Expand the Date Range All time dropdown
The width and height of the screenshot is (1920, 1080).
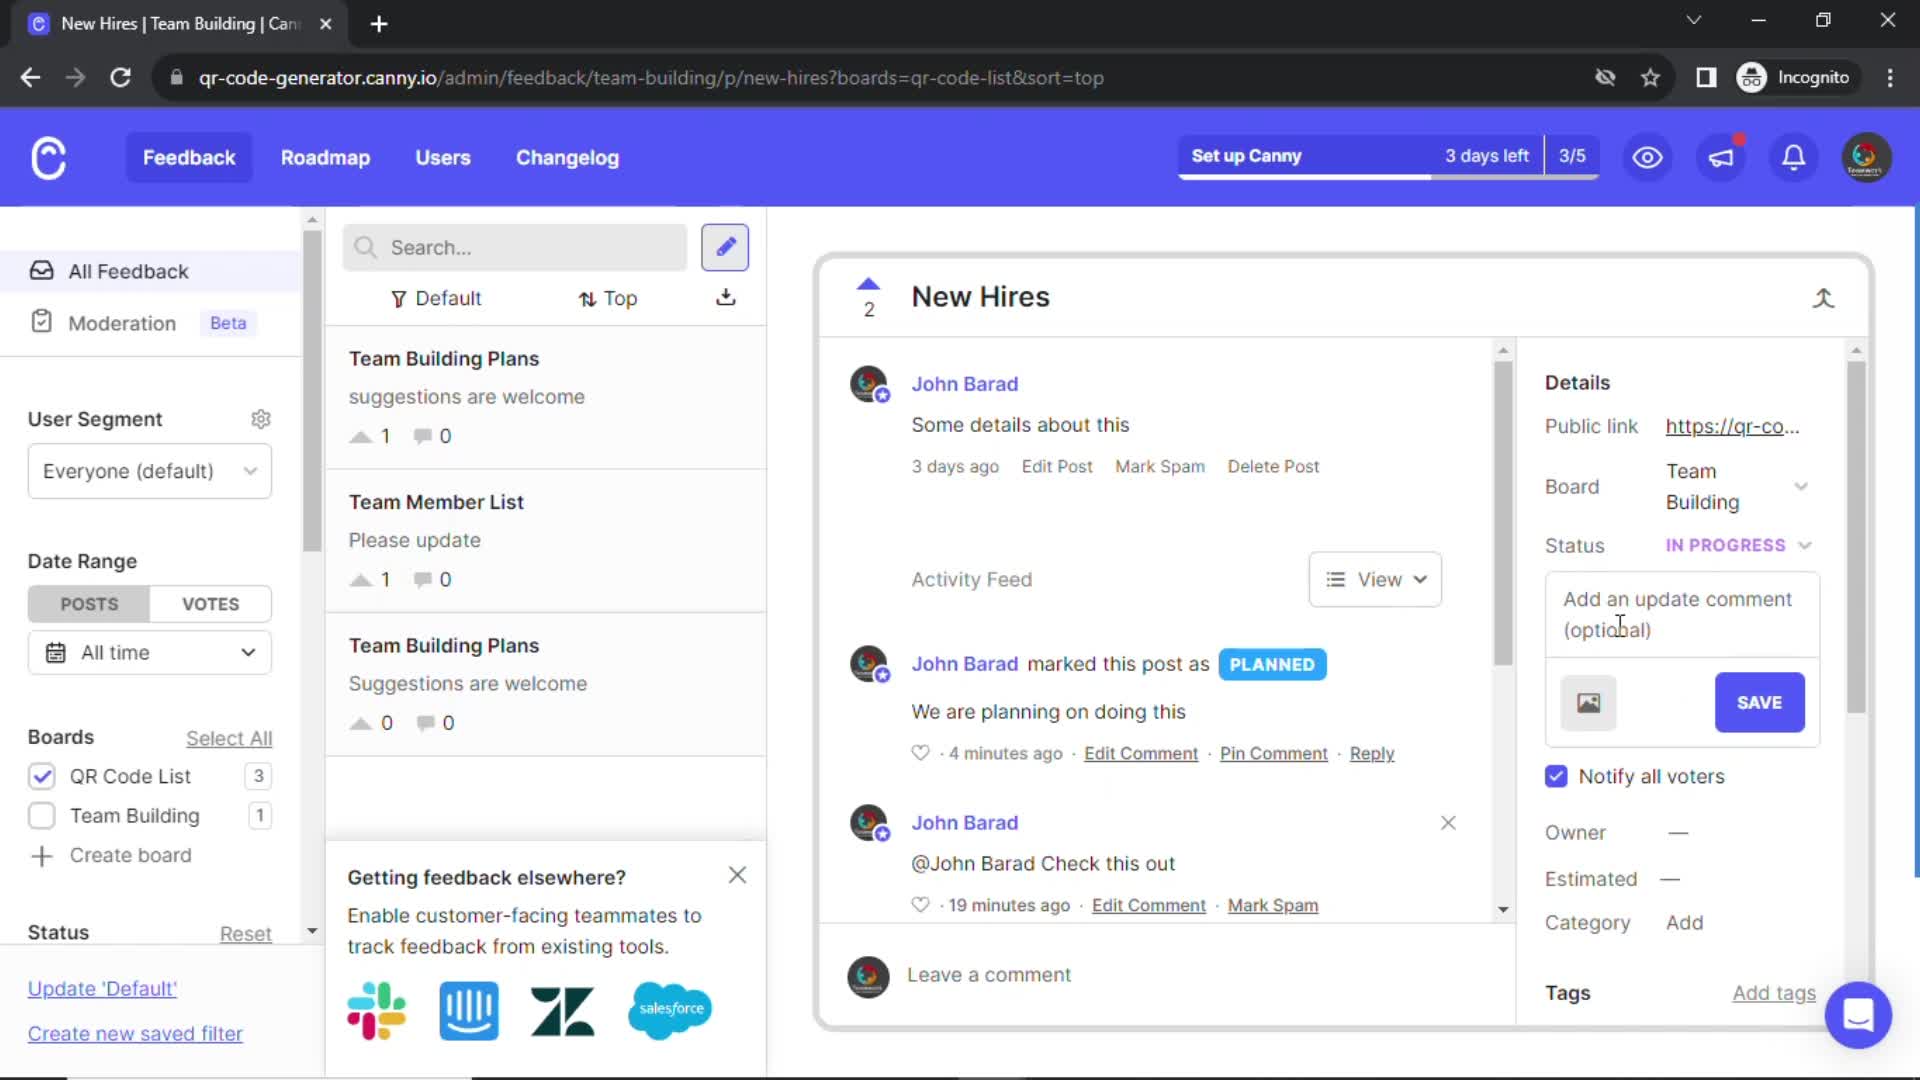149,651
